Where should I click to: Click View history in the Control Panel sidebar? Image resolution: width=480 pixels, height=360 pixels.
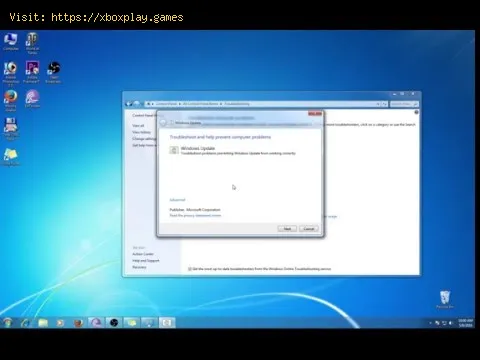[x=142, y=132]
